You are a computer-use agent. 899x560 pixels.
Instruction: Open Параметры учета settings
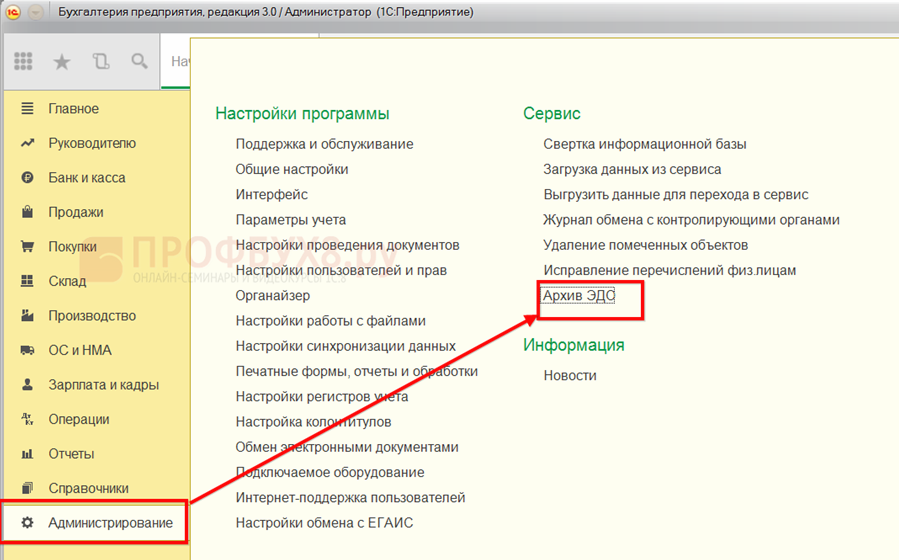point(290,220)
